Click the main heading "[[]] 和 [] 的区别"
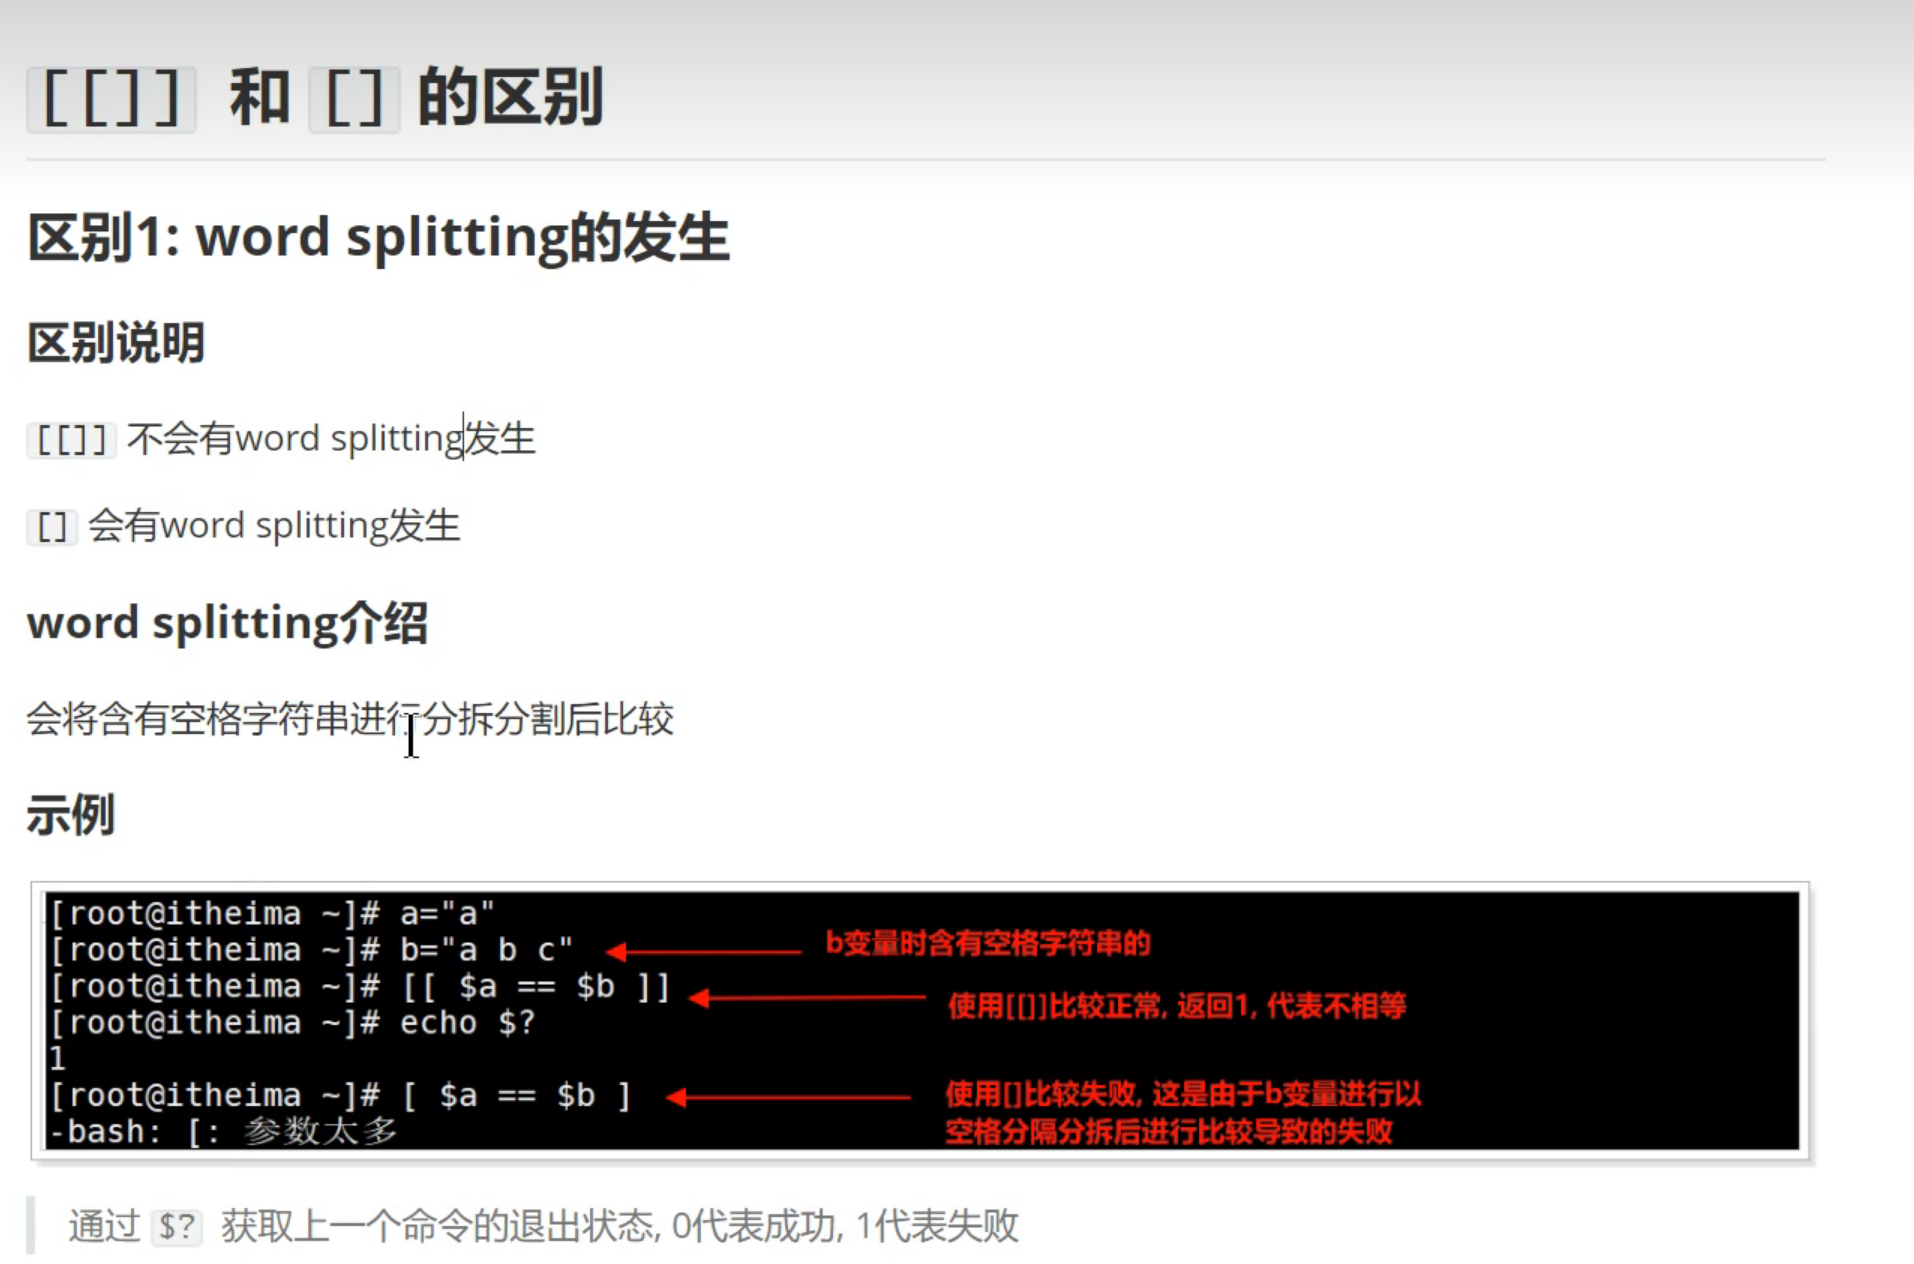 316,98
